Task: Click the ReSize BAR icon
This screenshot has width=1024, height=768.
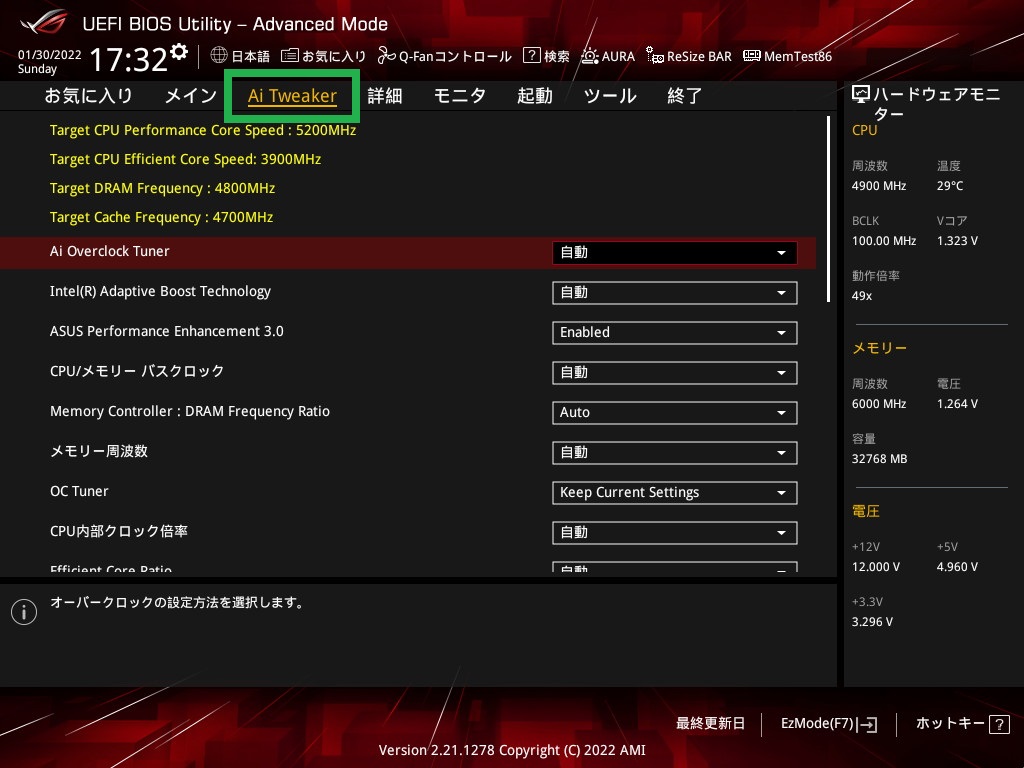Action: 654,56
